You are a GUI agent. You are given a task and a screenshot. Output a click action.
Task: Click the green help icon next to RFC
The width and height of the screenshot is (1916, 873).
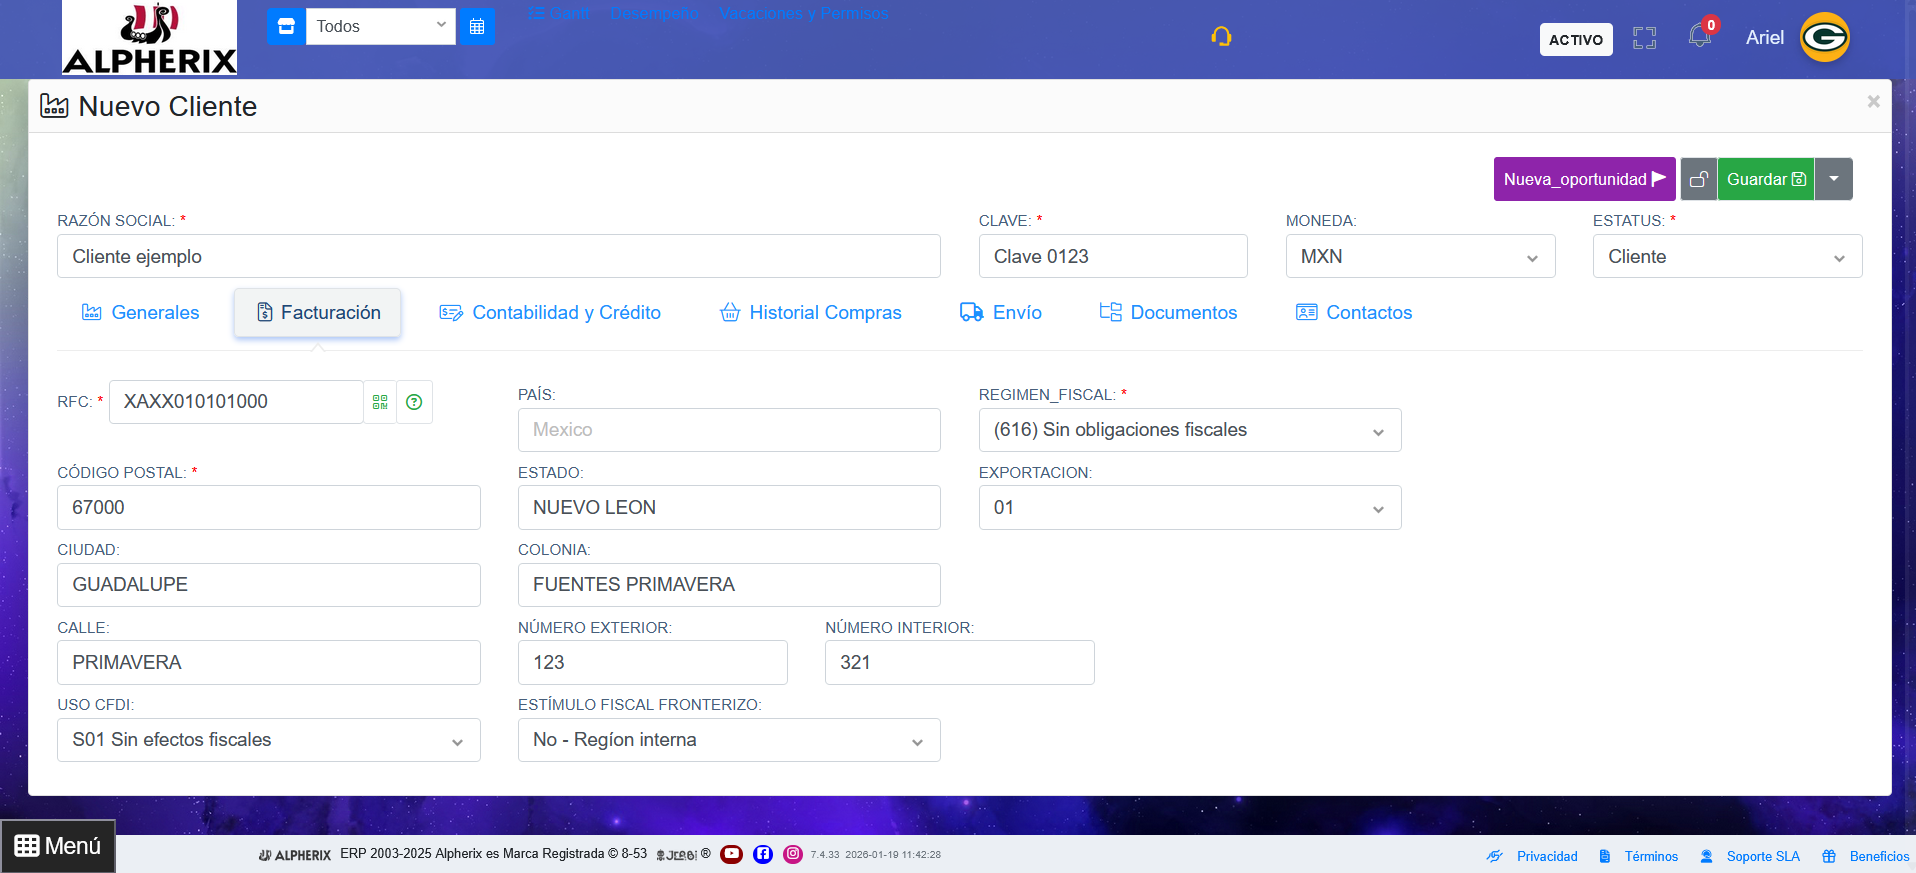(414, 402)
